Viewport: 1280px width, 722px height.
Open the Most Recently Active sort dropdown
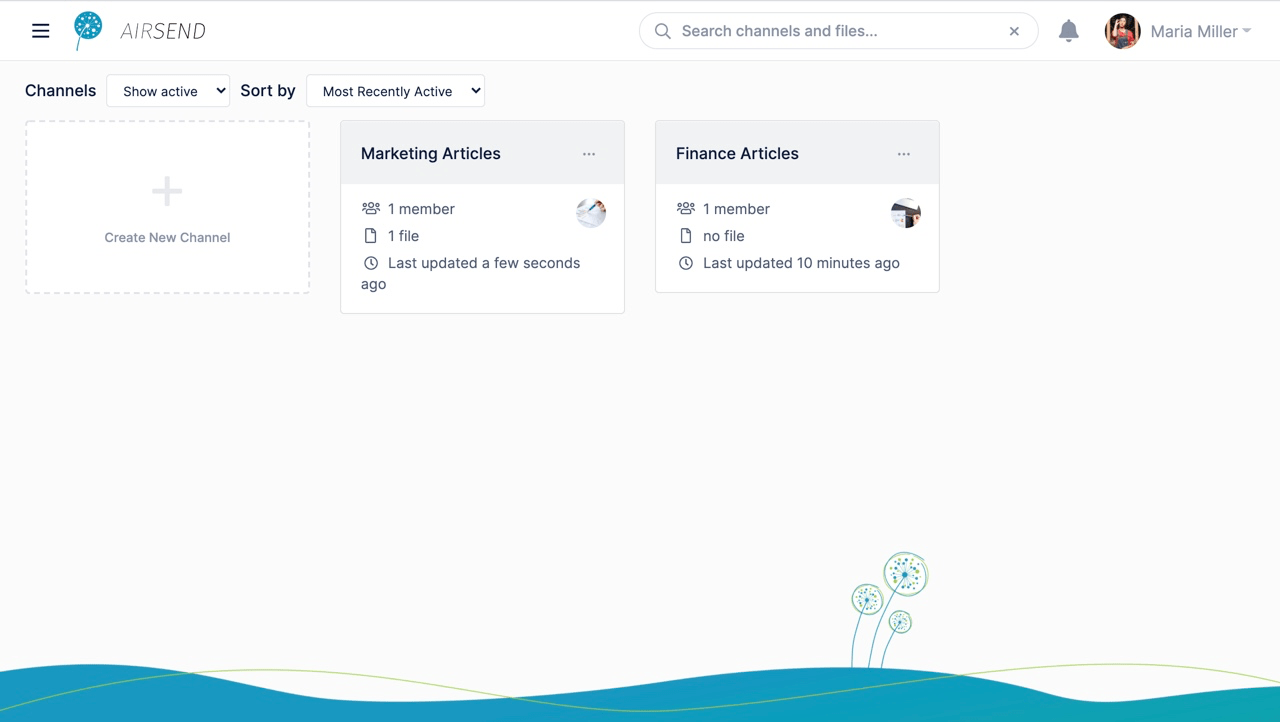(x=396, y=91)
